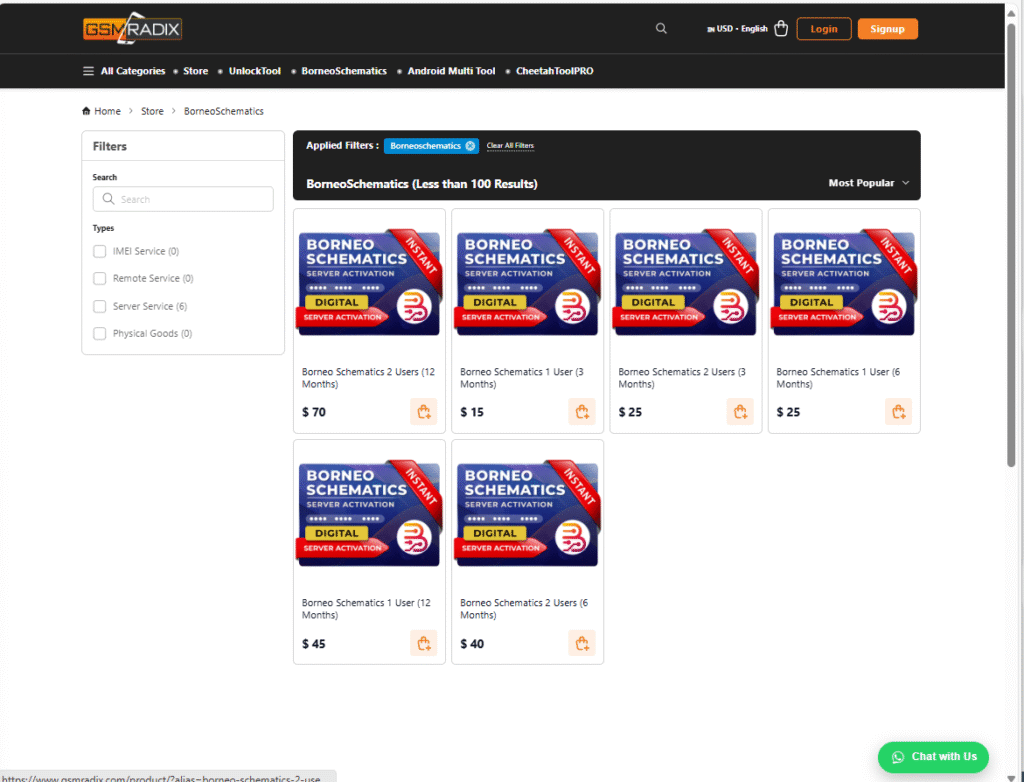This screenshot has height=782, width=1024.
Task: Go to Home via breadcrumb house icon
Action: [x=87, y=111]
